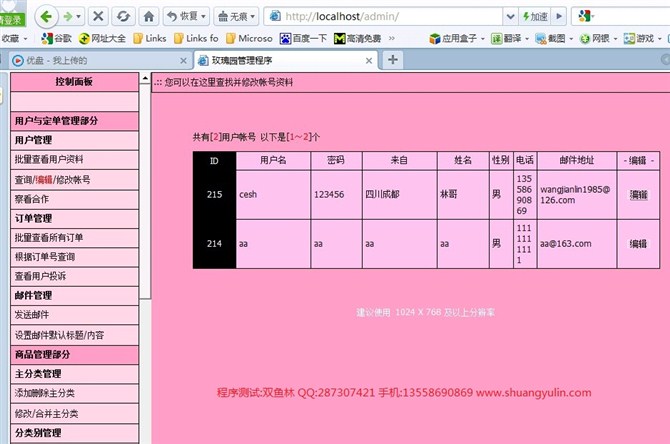Close the 玫瑰园管理程序 tab
Image resolution: width=670 pixels, height=444 pixels.
(369, 61)
